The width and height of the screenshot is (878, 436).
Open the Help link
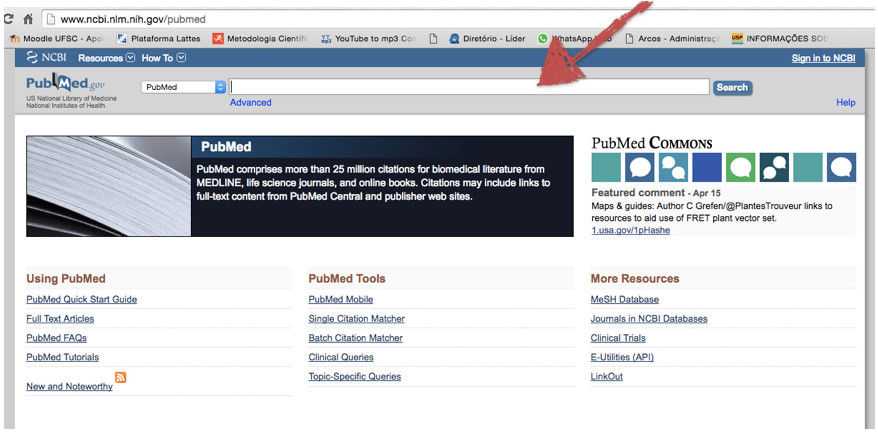846,102
